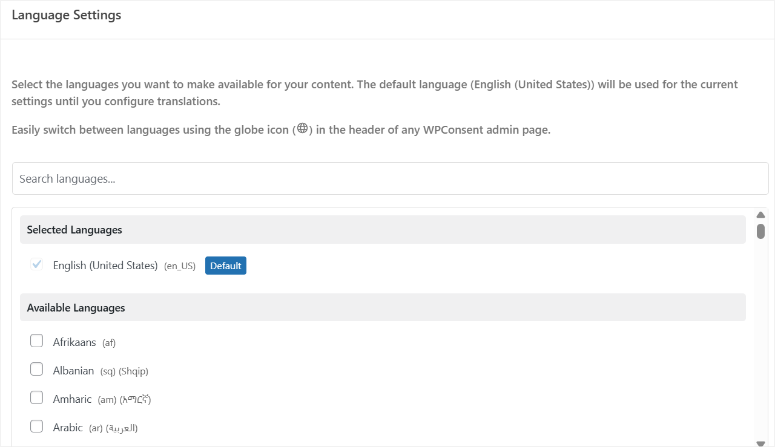Tick the Arabic language checkbox
Viewport: 775px width, 447px height.
point(37,426)
